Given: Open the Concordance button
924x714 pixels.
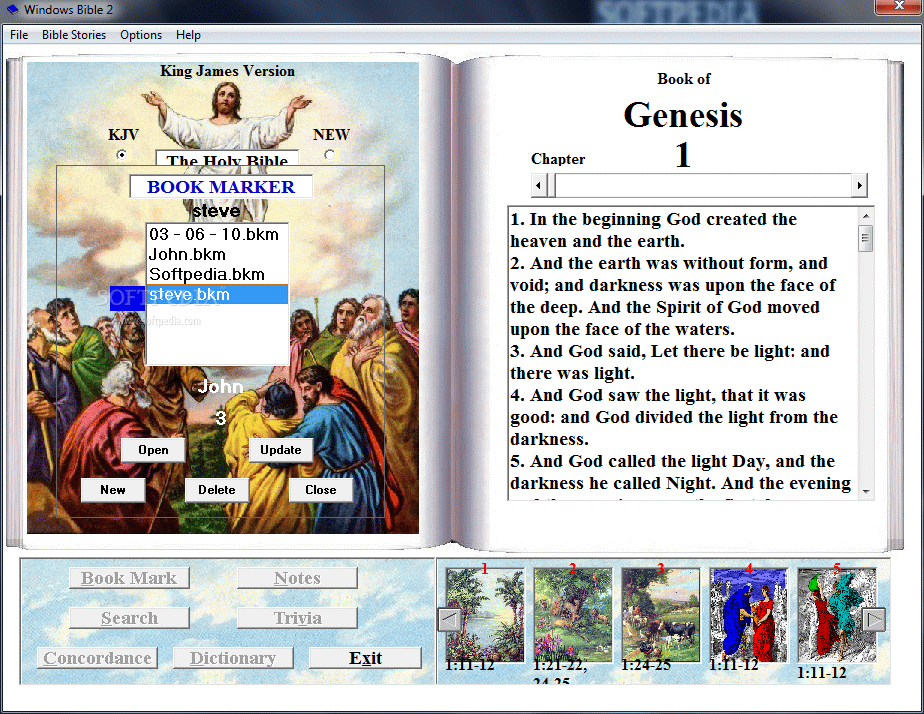Looking at the screenshot, I should click(x=97, y=658).
